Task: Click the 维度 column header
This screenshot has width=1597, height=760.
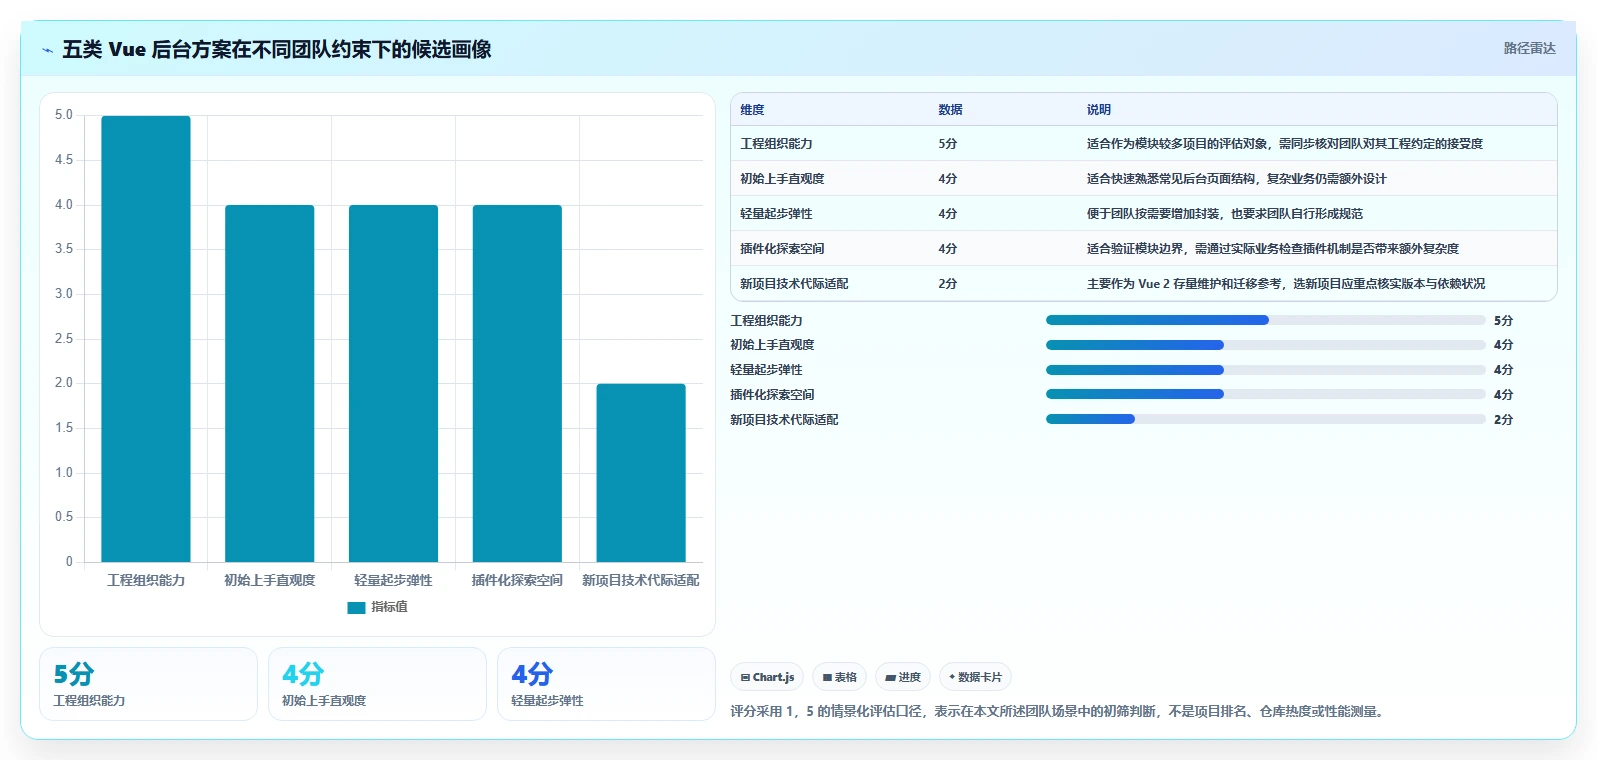Action: pyautogui.click(x=752, y=110)
